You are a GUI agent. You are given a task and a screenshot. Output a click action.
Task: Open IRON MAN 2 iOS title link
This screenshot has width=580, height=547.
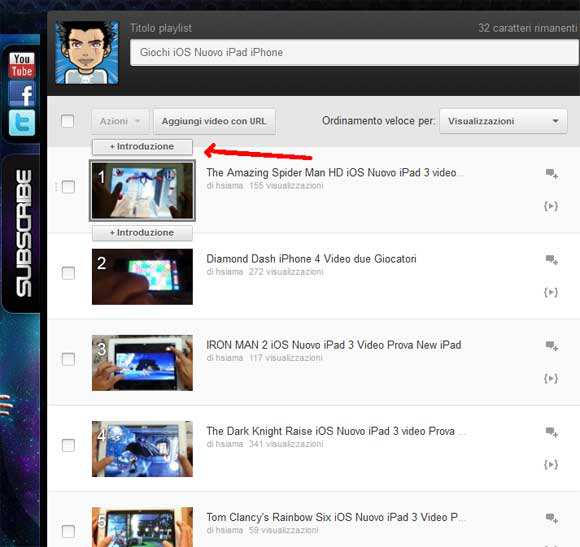coord(334,345)
